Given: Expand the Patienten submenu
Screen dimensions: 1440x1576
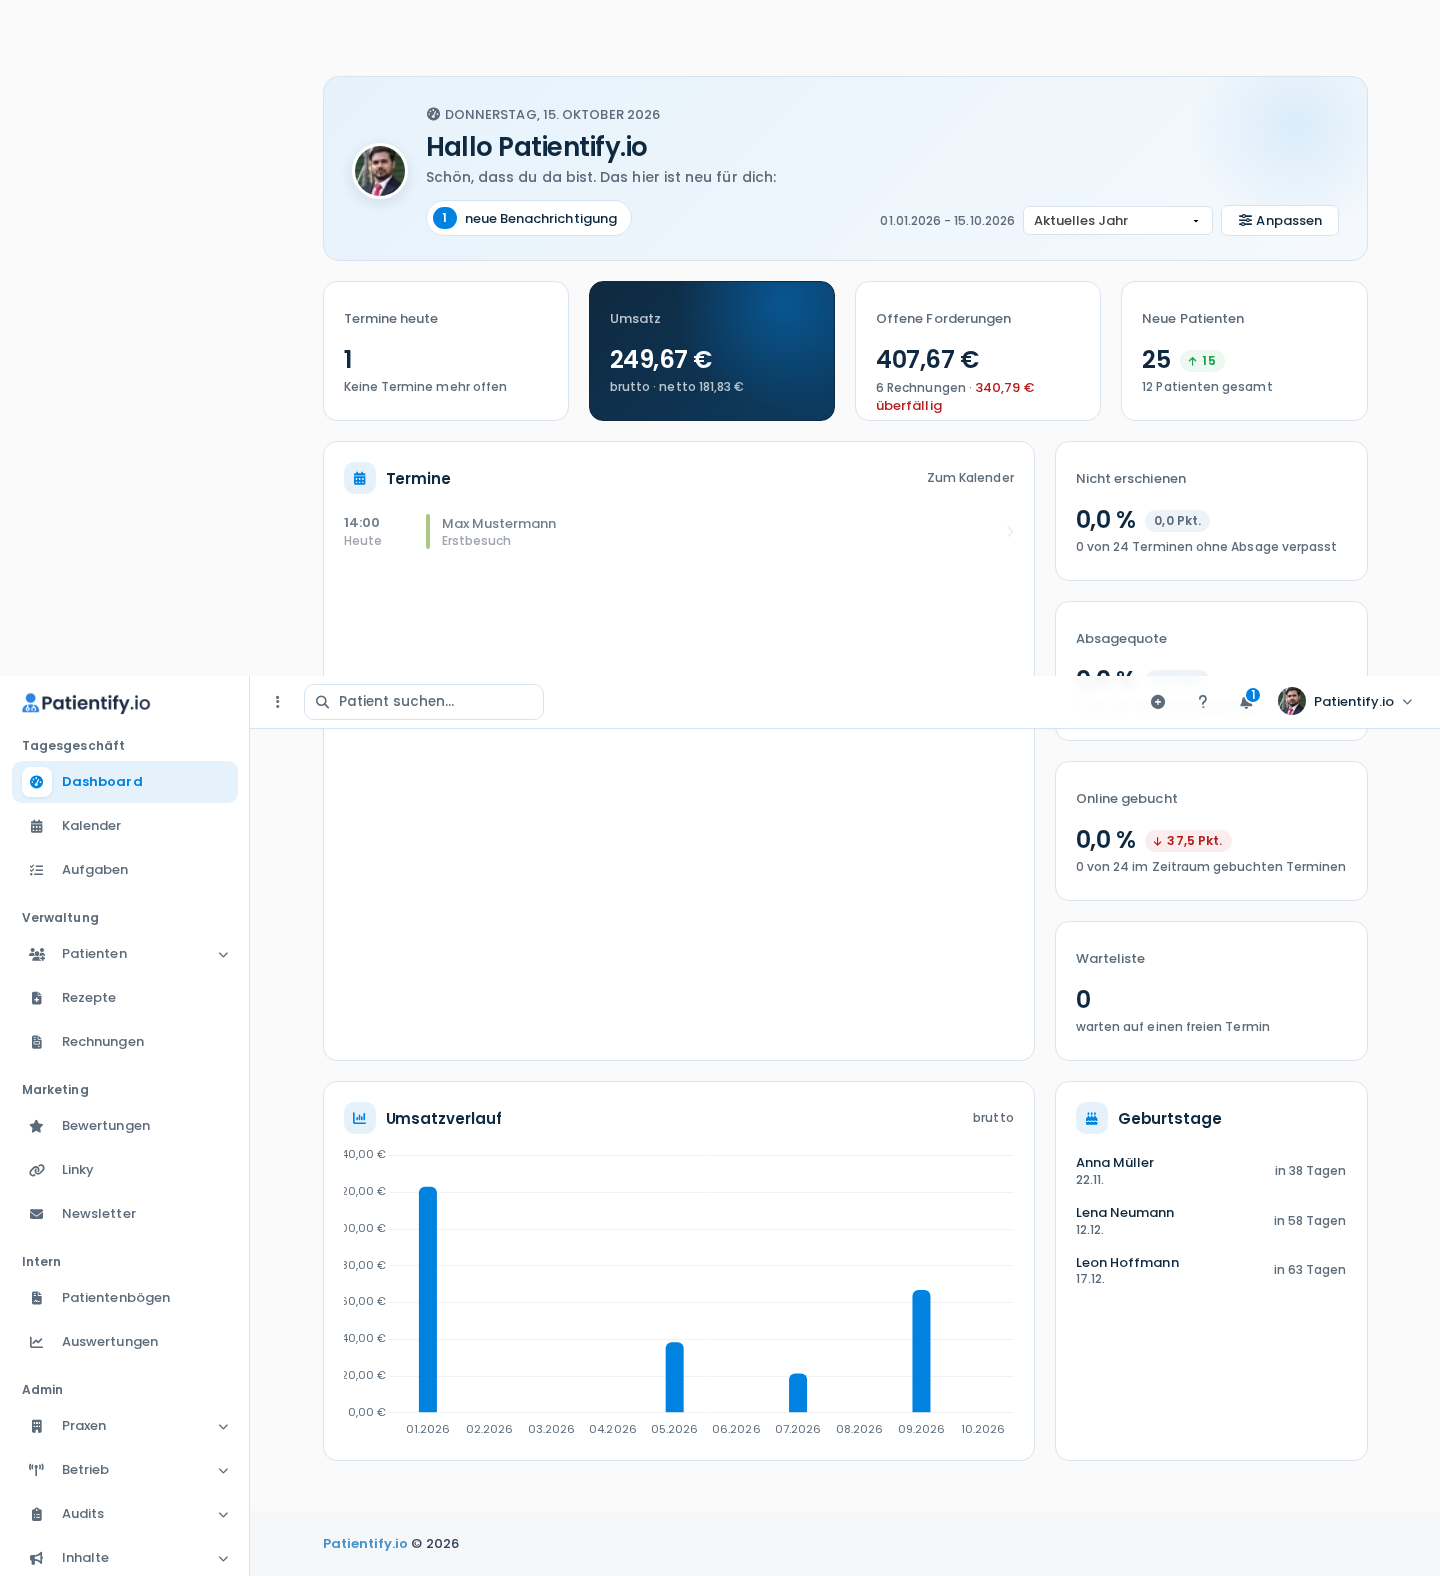Looking at the screenshot, I should point(125,954).
